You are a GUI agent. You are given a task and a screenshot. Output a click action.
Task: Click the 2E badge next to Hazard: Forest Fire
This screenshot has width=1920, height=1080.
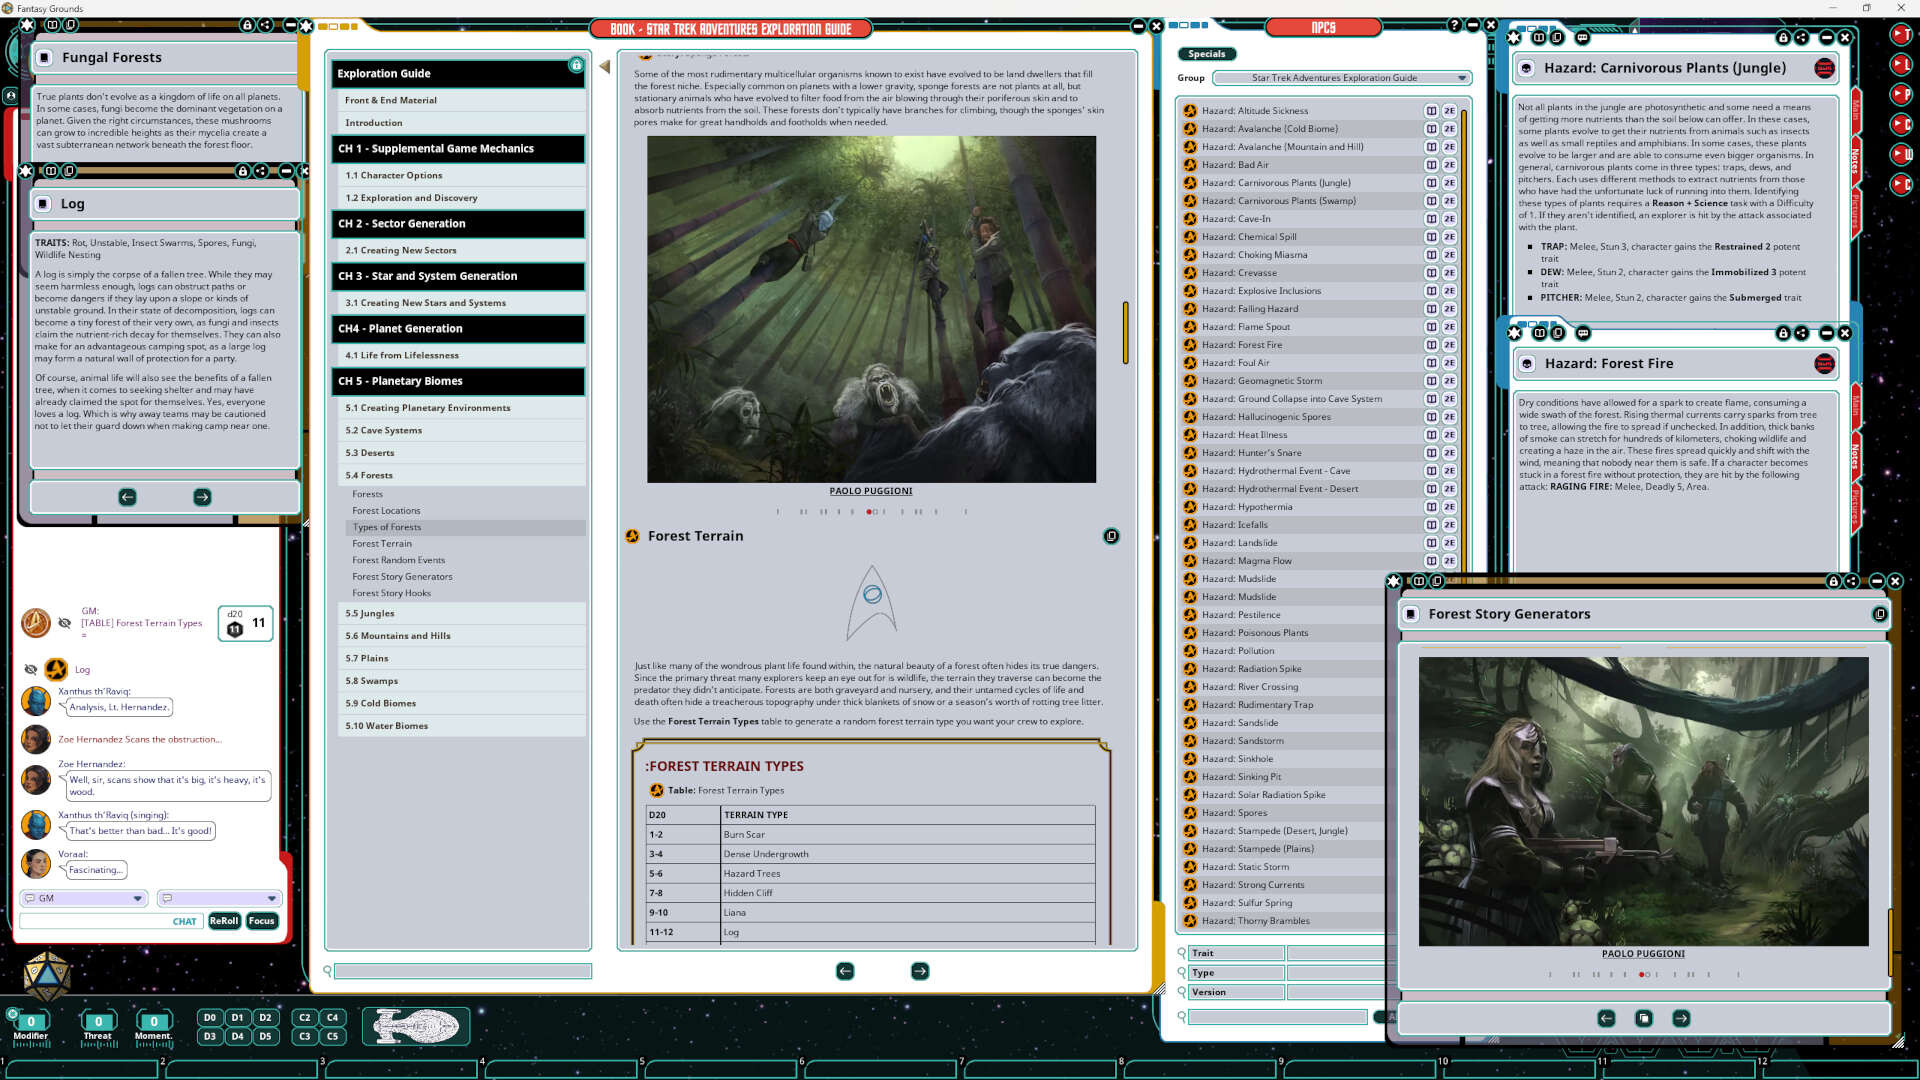pyautogui.click(x=1450, y=345)
